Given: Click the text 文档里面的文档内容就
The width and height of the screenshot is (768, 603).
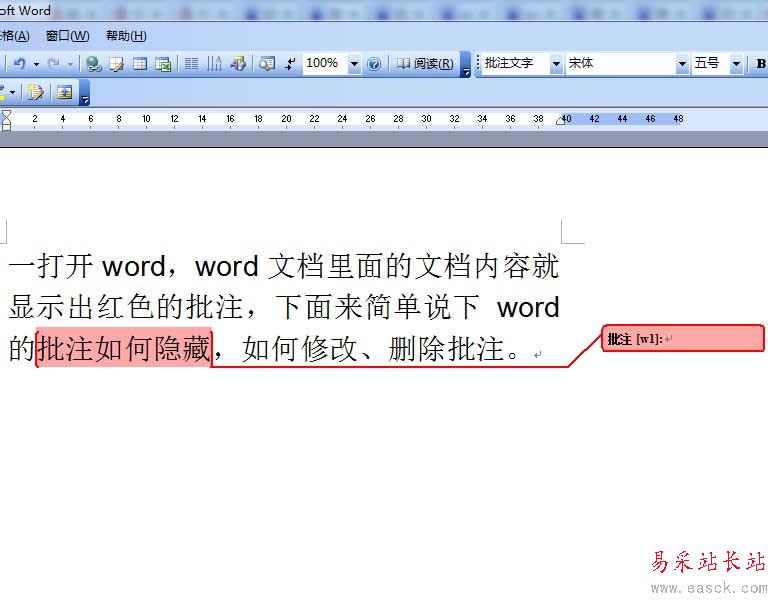Looking at the screenshot, I should pos(413,266).
